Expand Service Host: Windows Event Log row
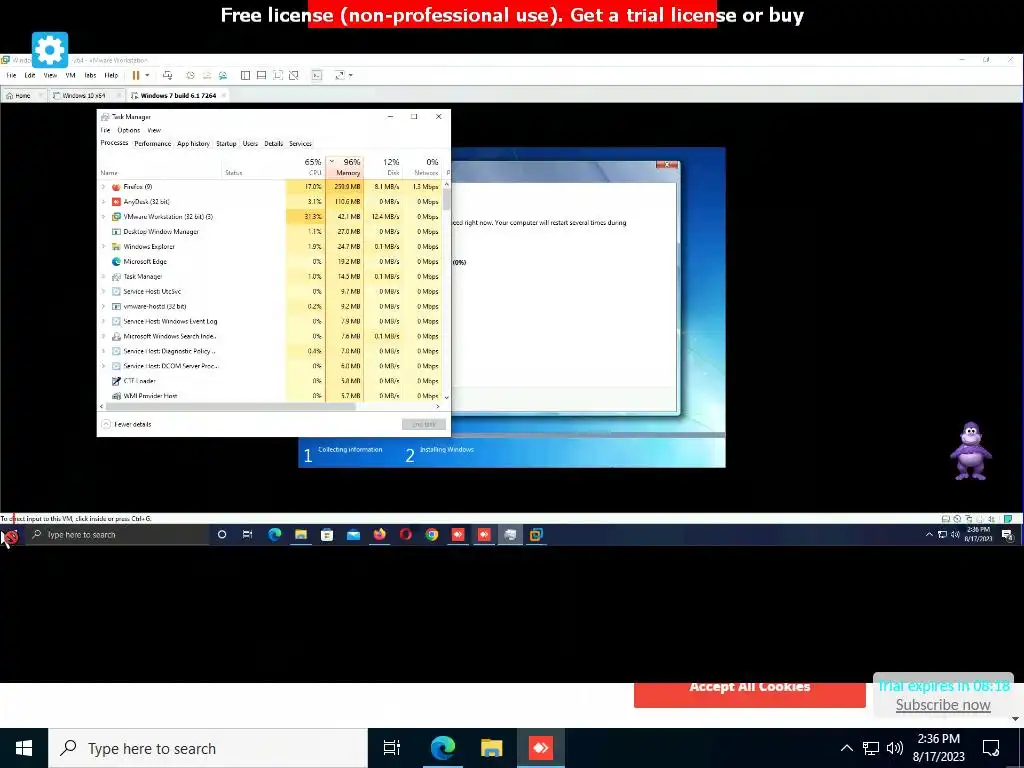1024x768 pixels. (x=103, y=321)
